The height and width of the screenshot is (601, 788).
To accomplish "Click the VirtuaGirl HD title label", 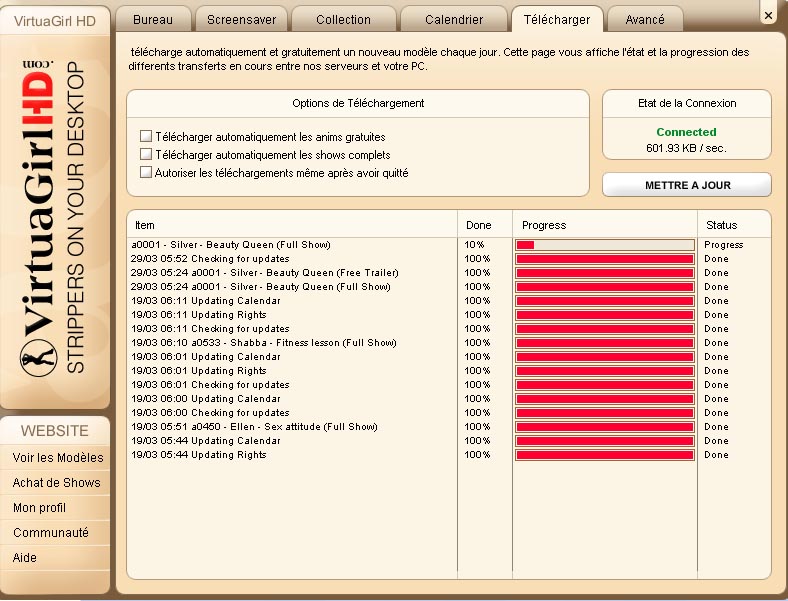I will 54,21.
